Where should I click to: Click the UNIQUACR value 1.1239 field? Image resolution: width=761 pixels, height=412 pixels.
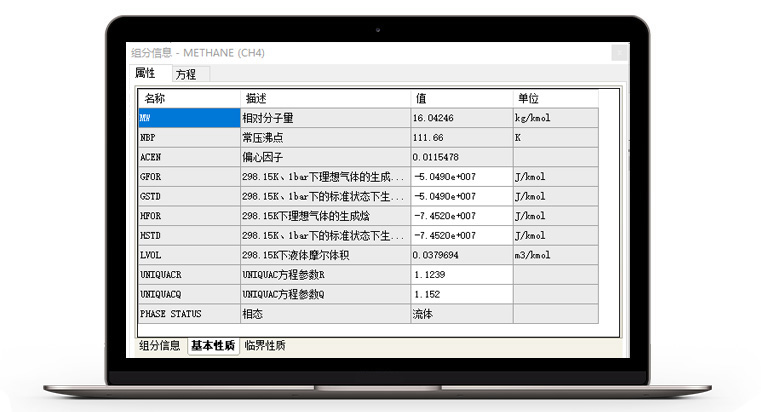461,275
